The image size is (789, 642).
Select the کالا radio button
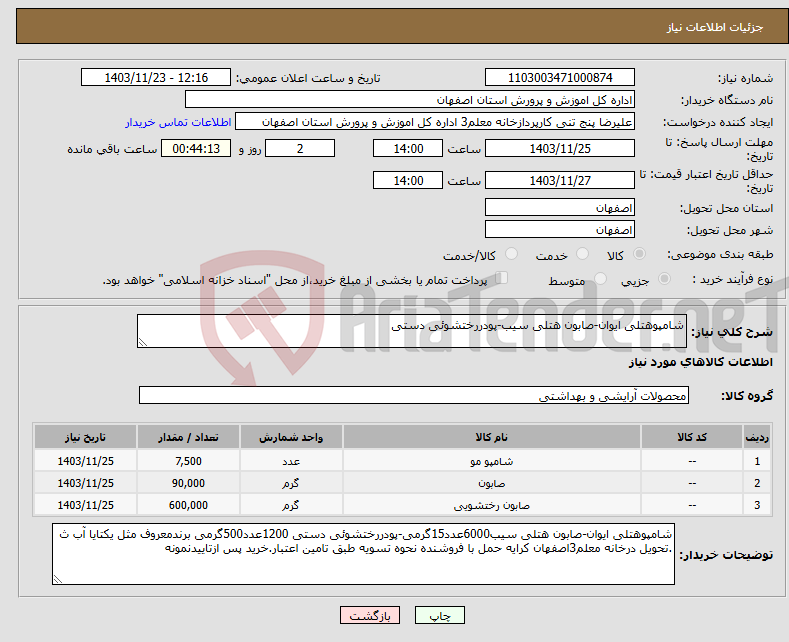(639, 254)
